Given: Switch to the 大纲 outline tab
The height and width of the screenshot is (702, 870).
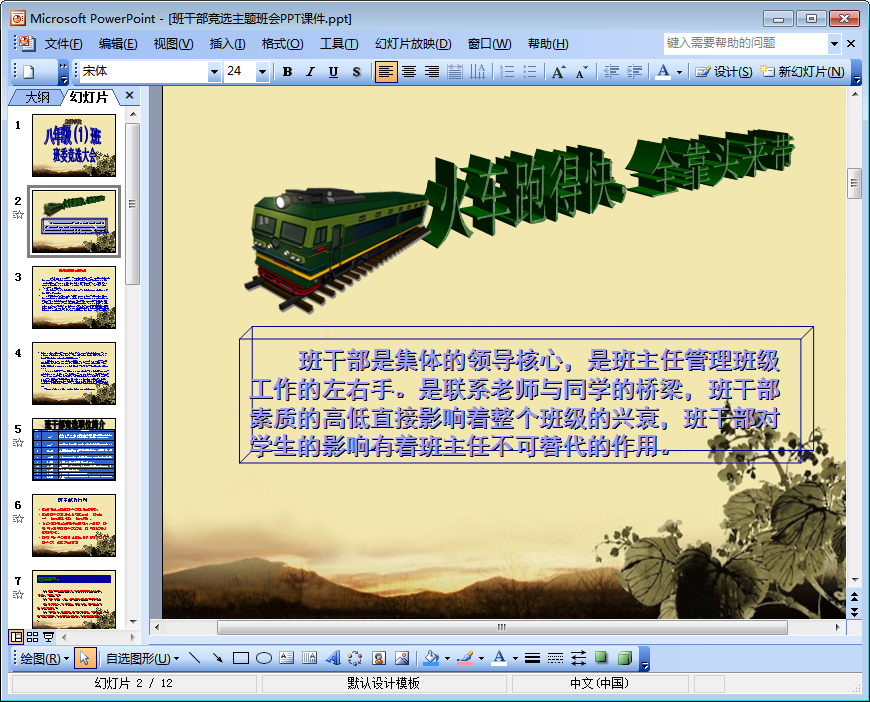Looking at the screenshot, I should [x=37, y=97].
